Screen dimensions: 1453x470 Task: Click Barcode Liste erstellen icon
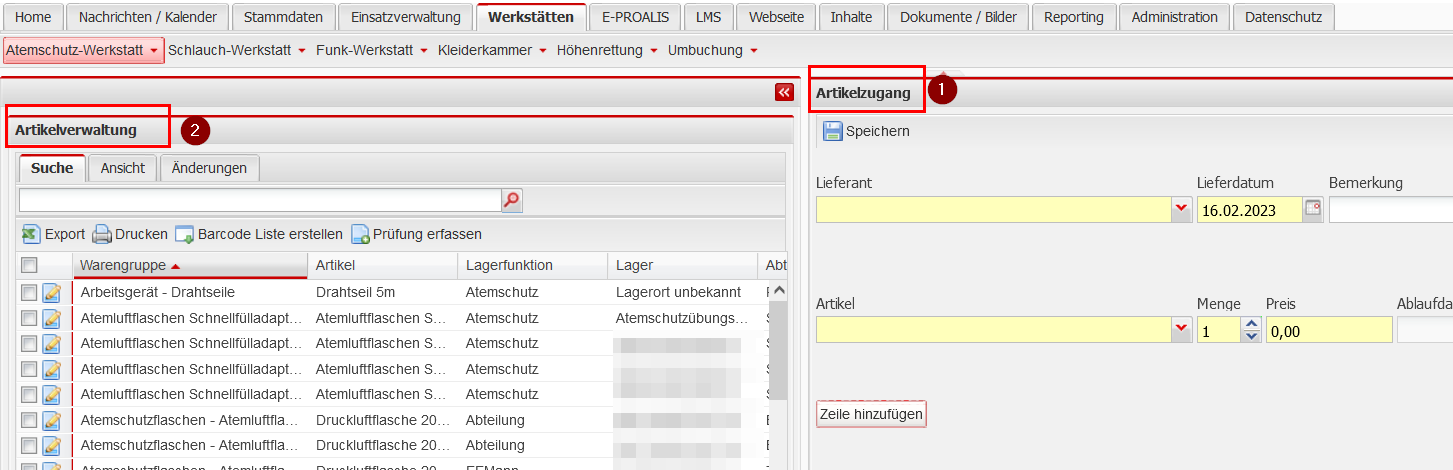[184, 234]
